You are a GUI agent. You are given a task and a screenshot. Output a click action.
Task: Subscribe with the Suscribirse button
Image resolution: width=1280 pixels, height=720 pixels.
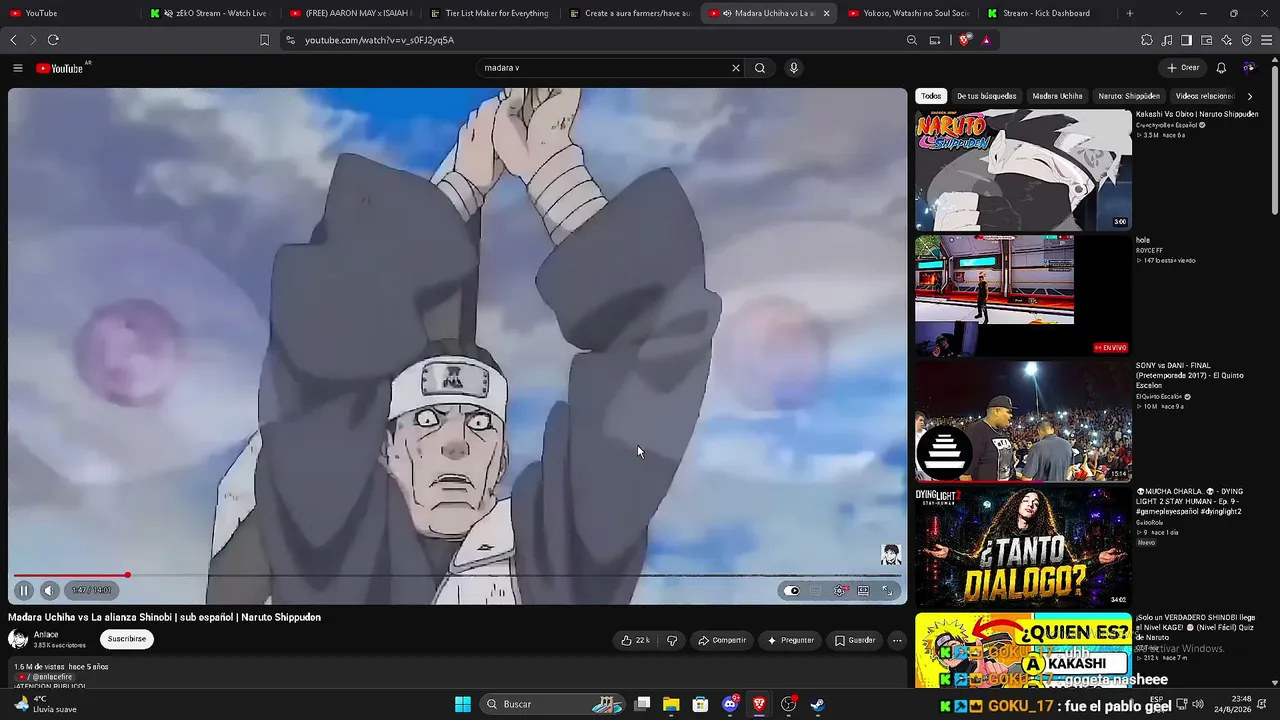[x=127, y=639]
